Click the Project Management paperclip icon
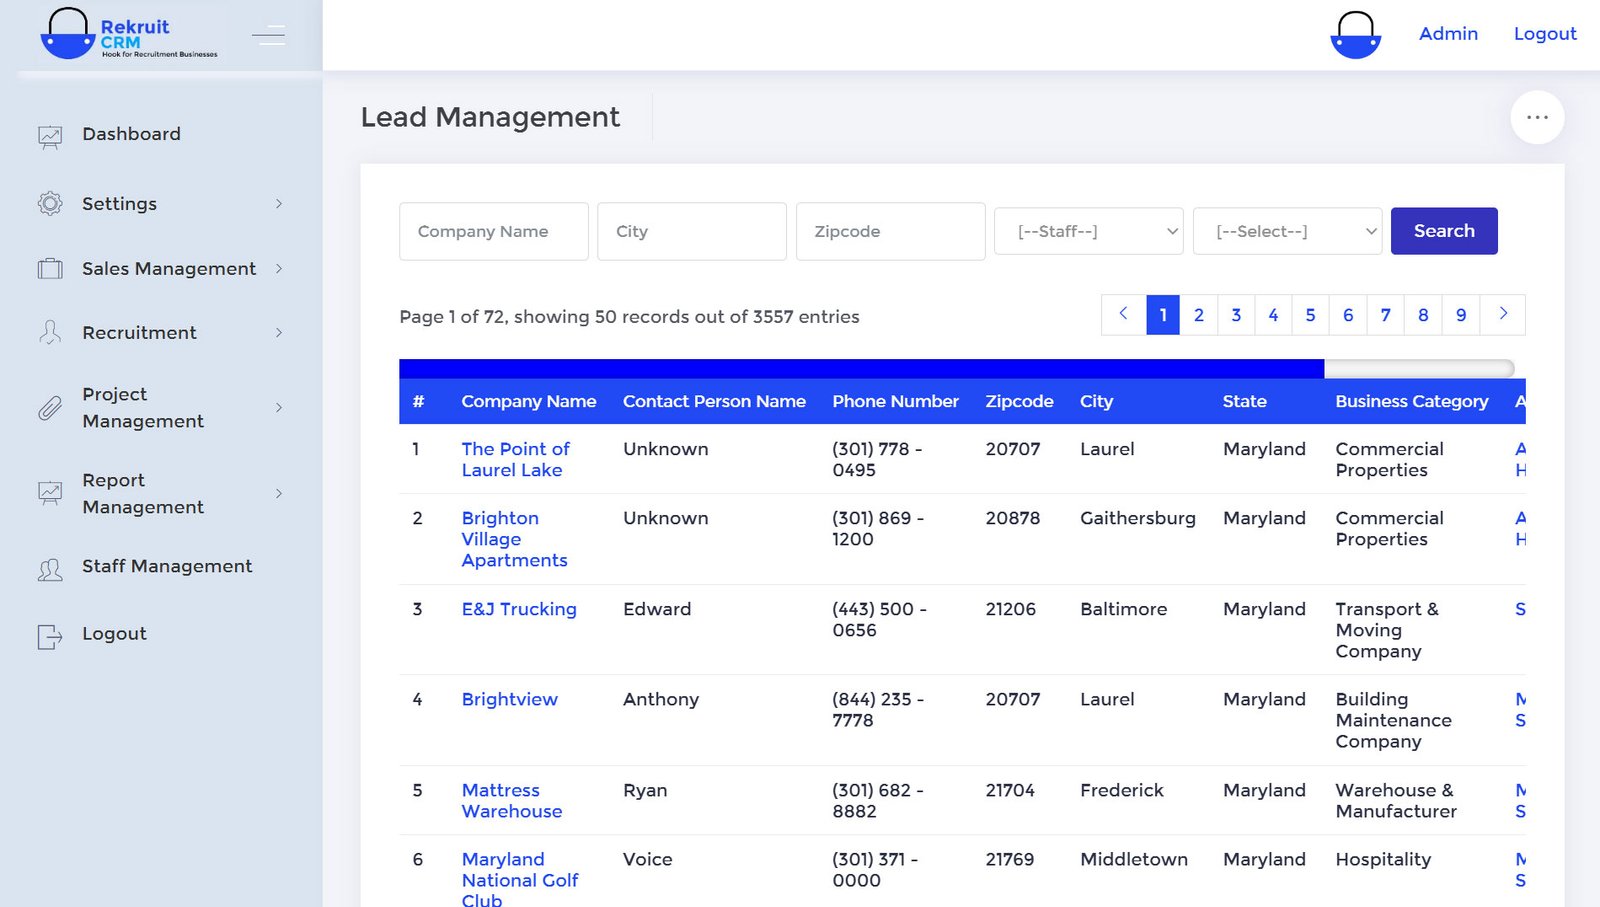1600x907 pixels. [x=50, y=408]
